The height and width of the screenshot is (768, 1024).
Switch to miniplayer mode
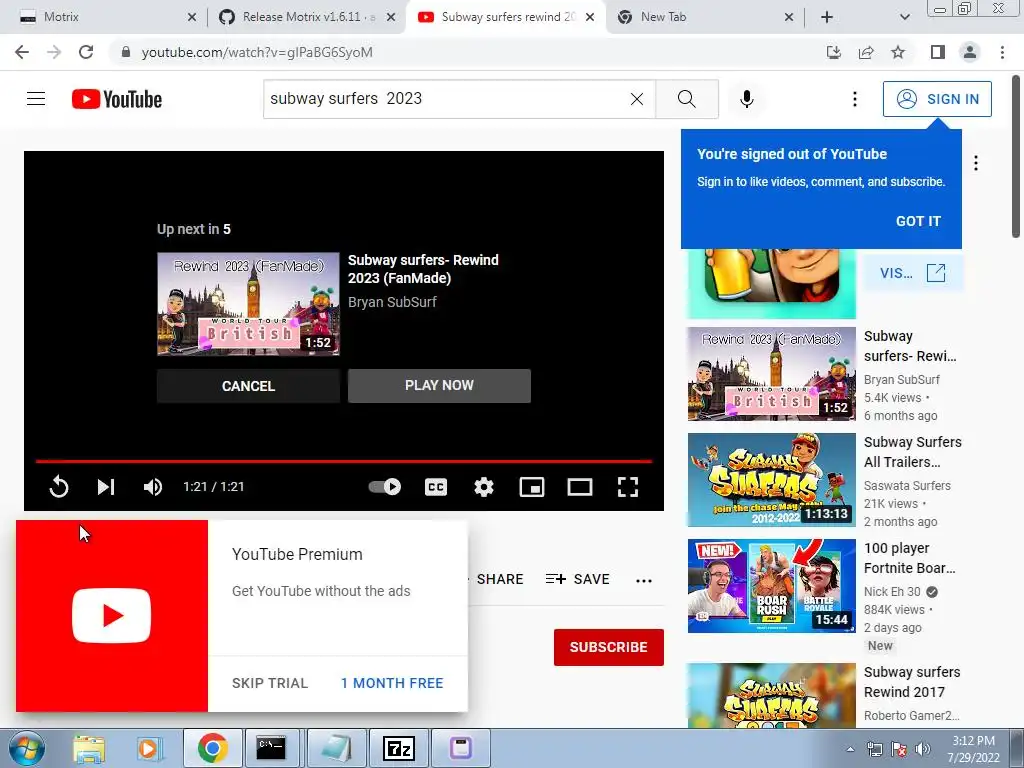(532, 487)
